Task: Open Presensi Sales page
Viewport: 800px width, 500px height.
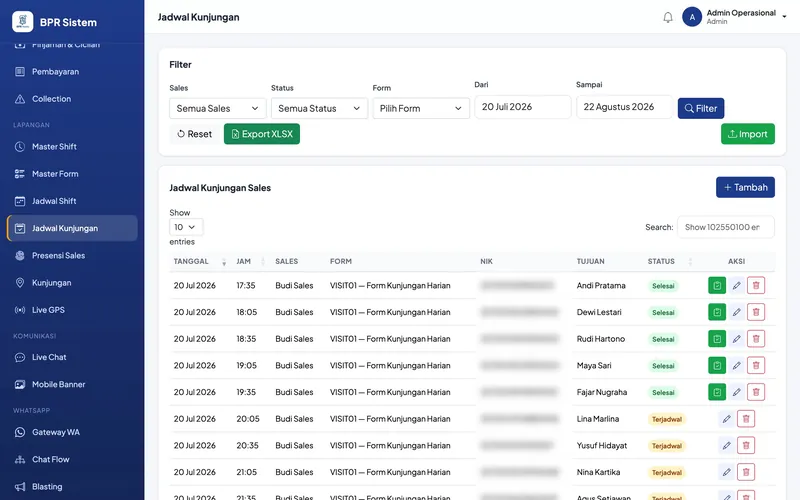Action: (72, 256)
